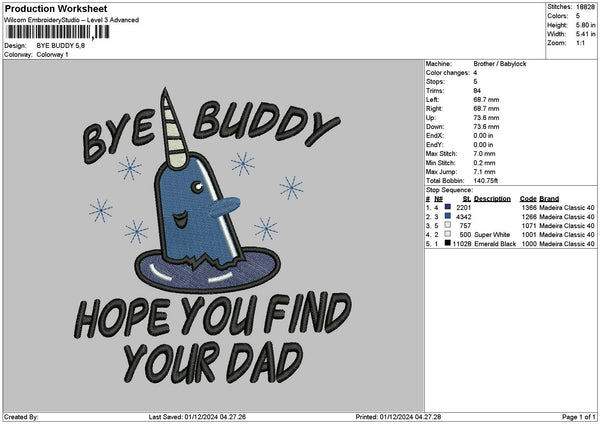Click the 'Brand' column header
The width and height of the screenshot is (600, 424).
tap(549, 199)
